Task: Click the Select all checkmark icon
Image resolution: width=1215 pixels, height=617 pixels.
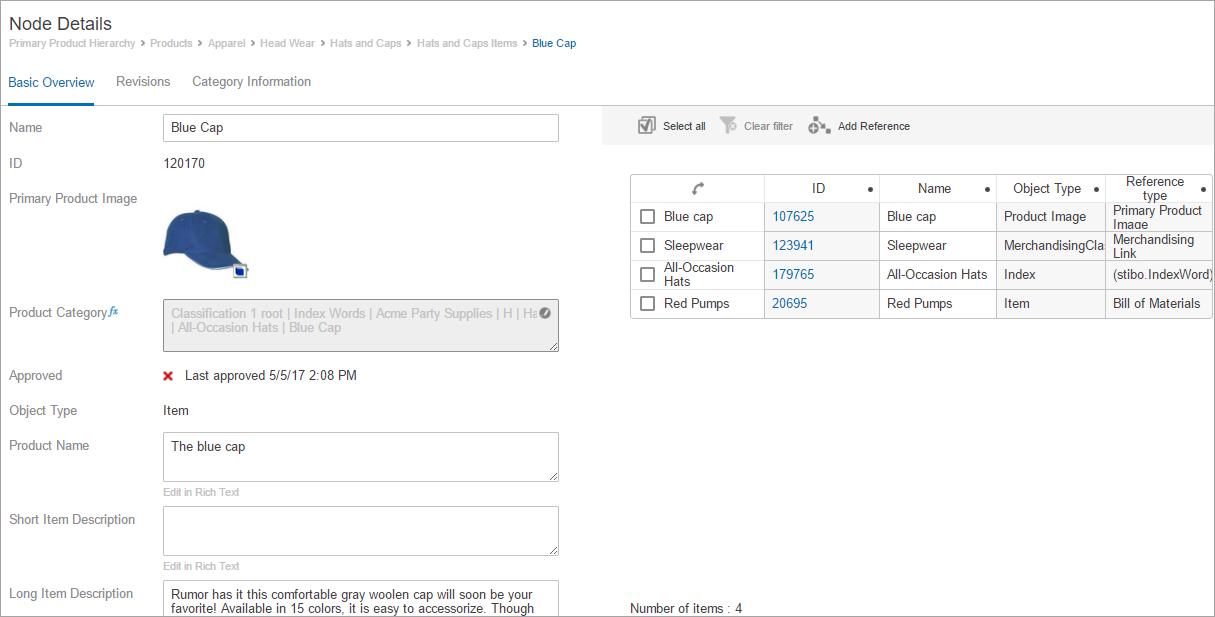Action: tap(646, 125)
